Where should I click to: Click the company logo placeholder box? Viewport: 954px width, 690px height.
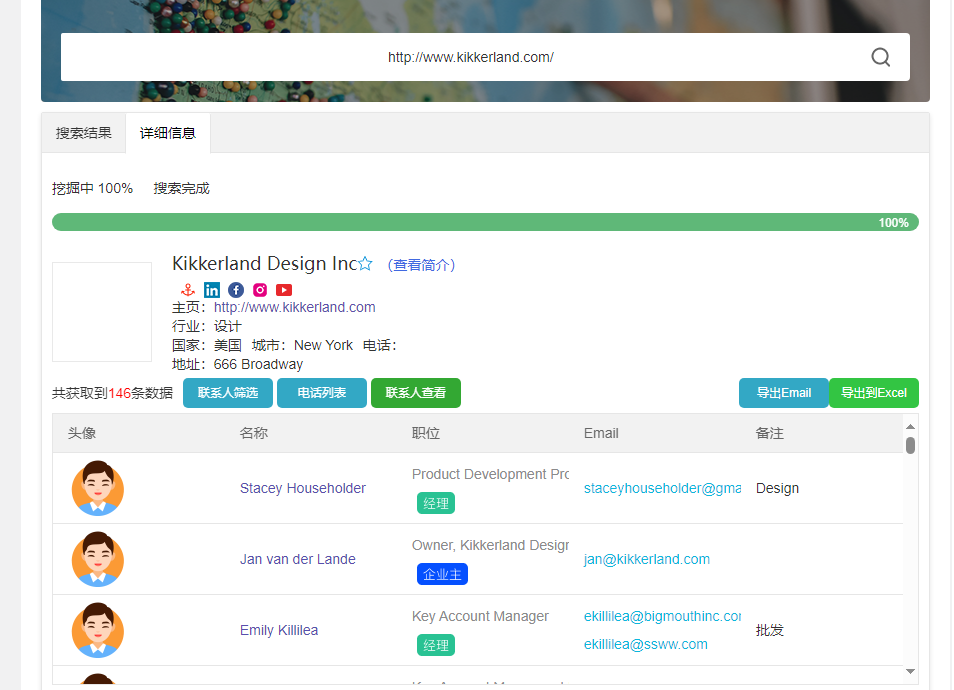coord(102,312)
